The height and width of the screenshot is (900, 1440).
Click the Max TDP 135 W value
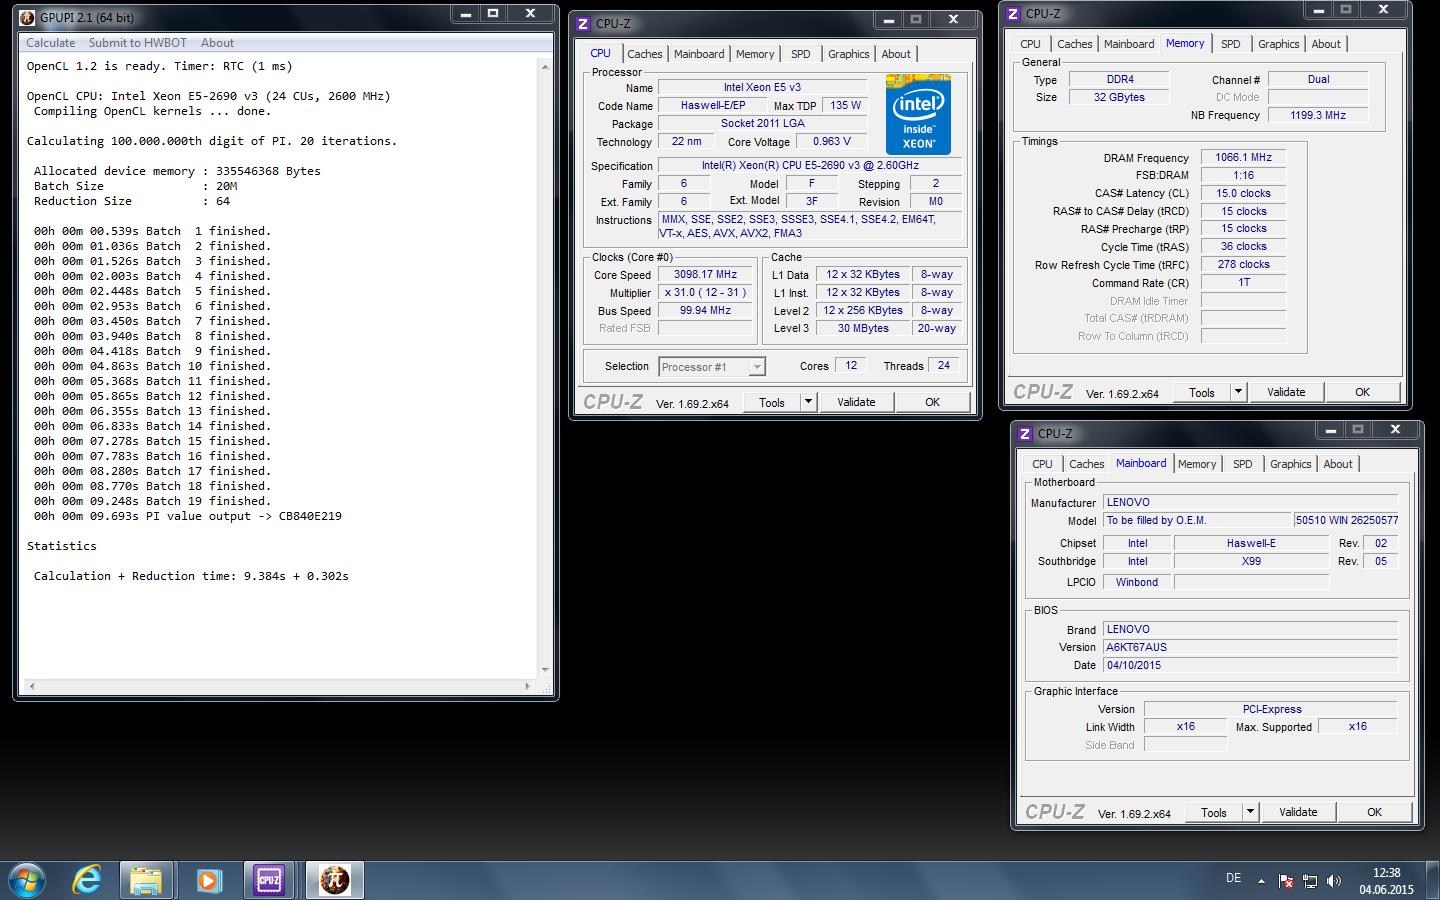846,105
